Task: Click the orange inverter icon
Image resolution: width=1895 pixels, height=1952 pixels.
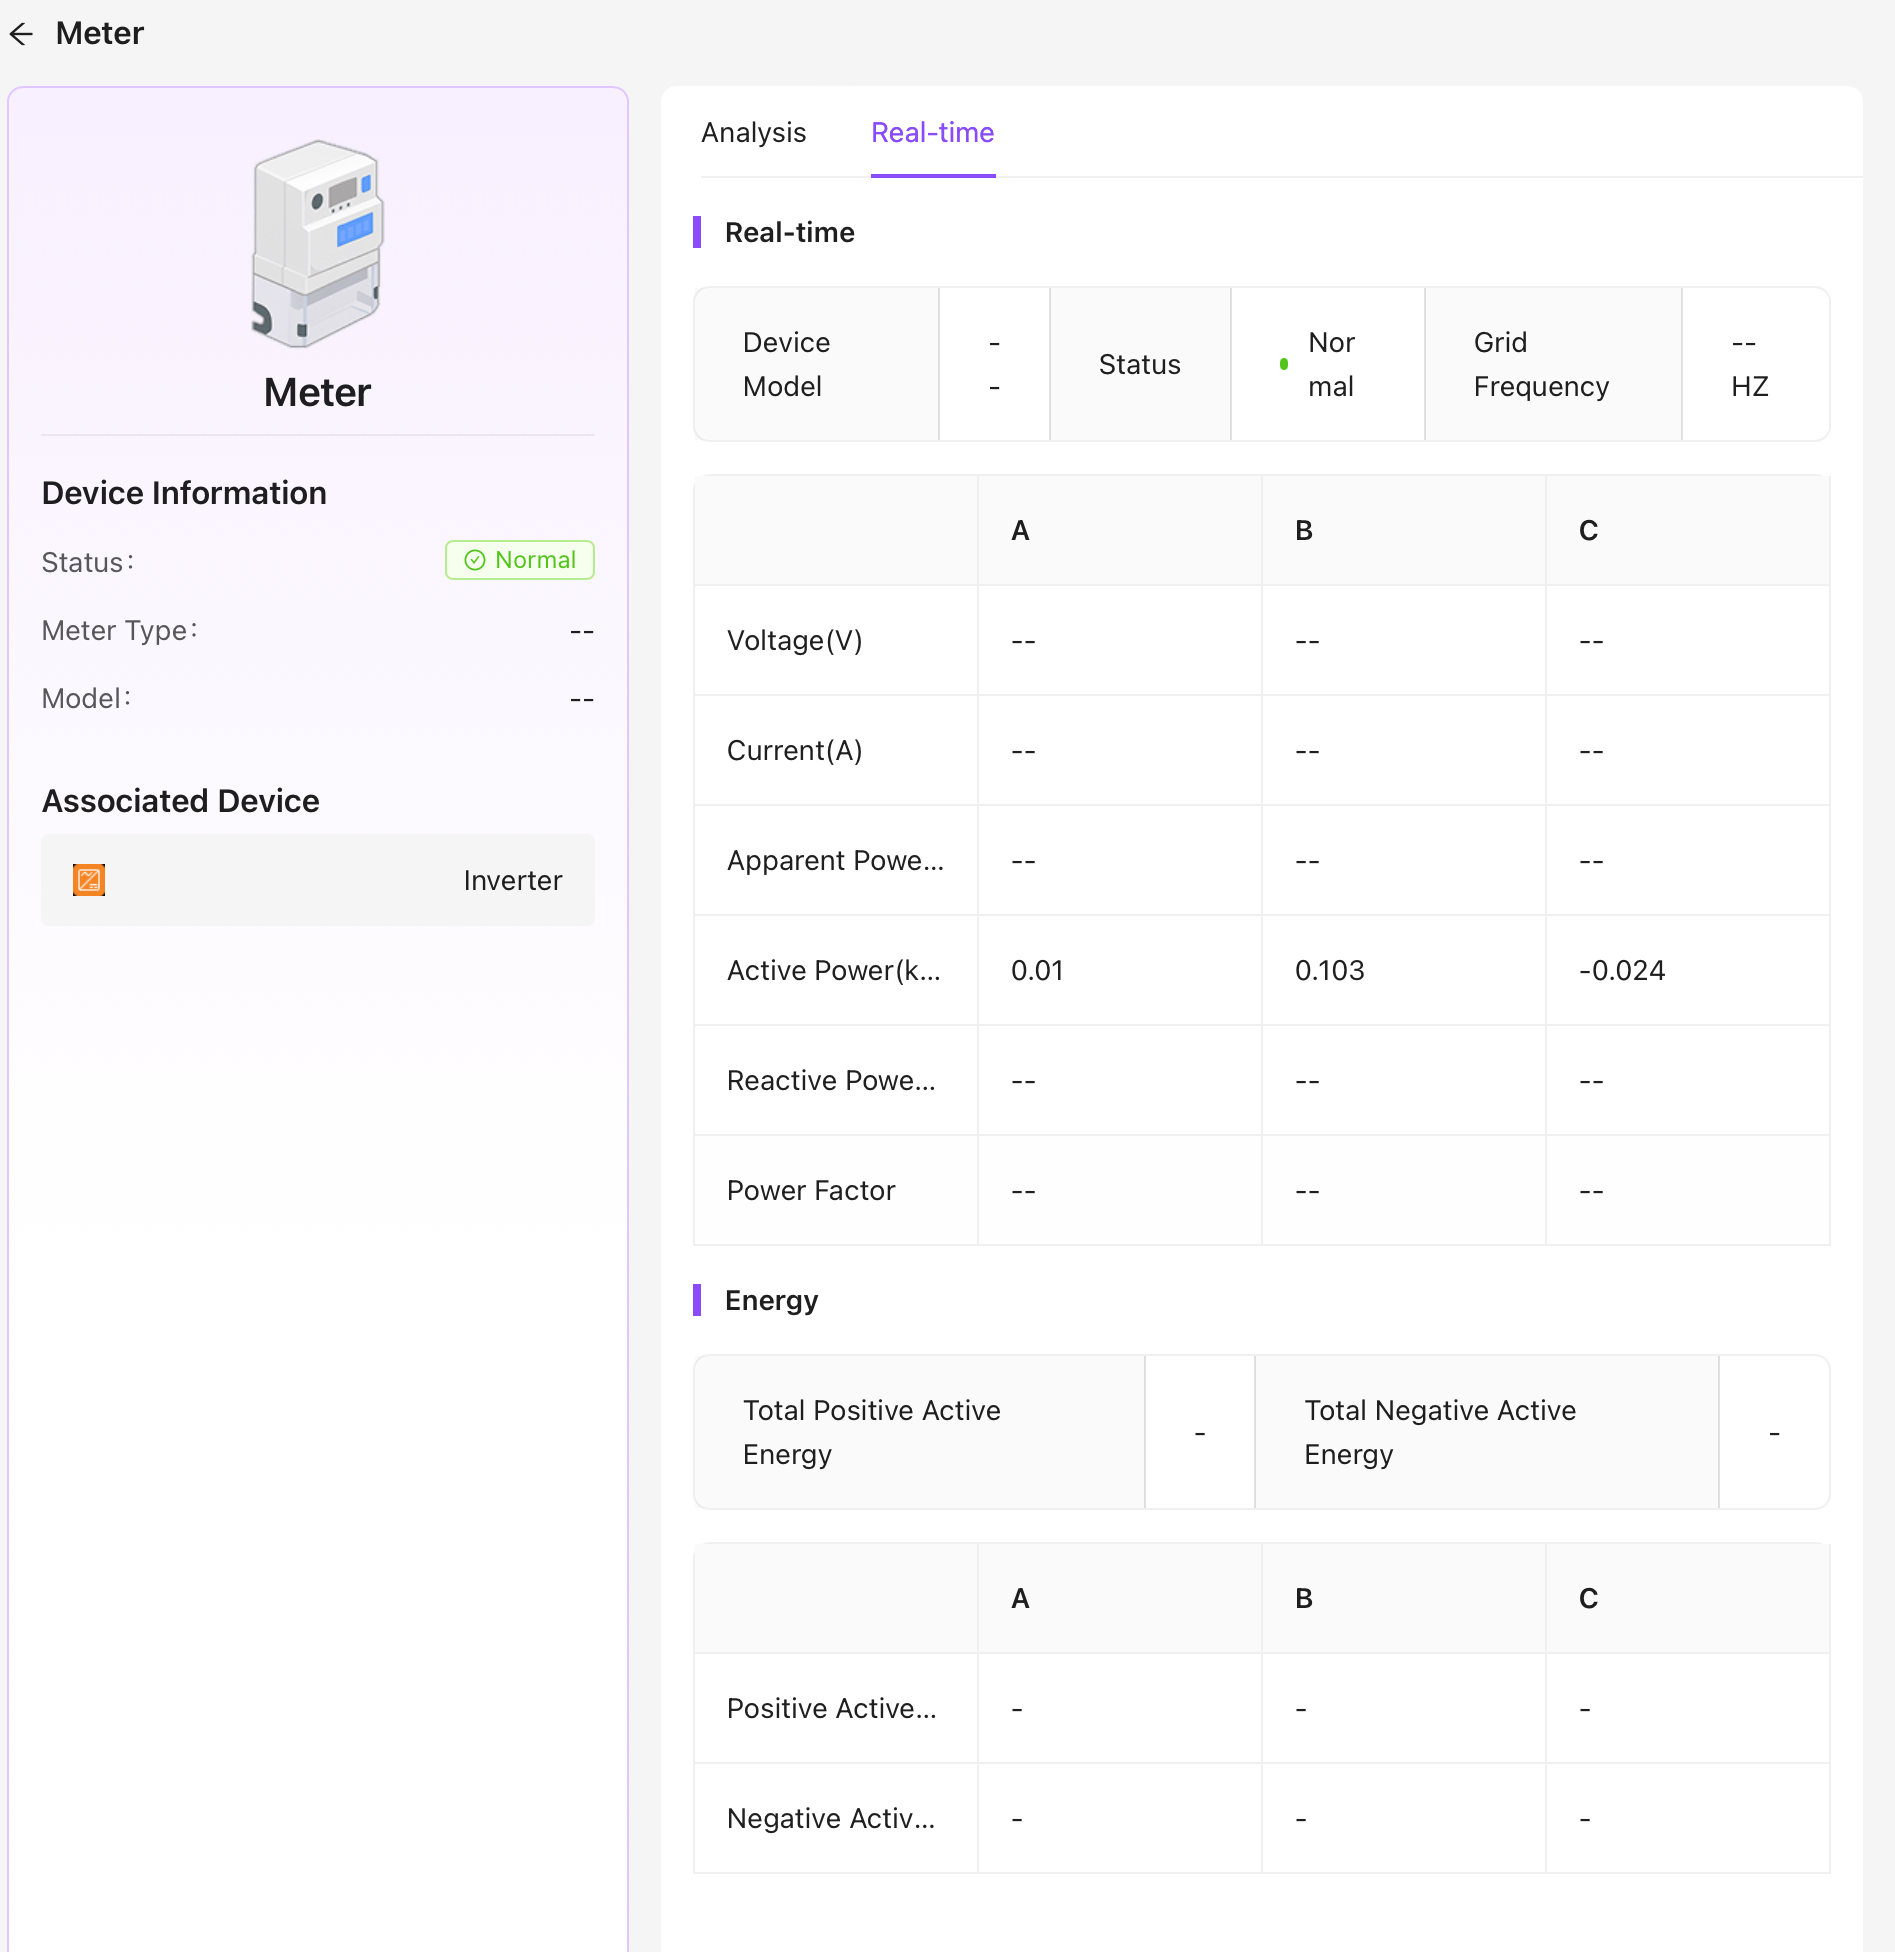Action: [x=89, y=880]
